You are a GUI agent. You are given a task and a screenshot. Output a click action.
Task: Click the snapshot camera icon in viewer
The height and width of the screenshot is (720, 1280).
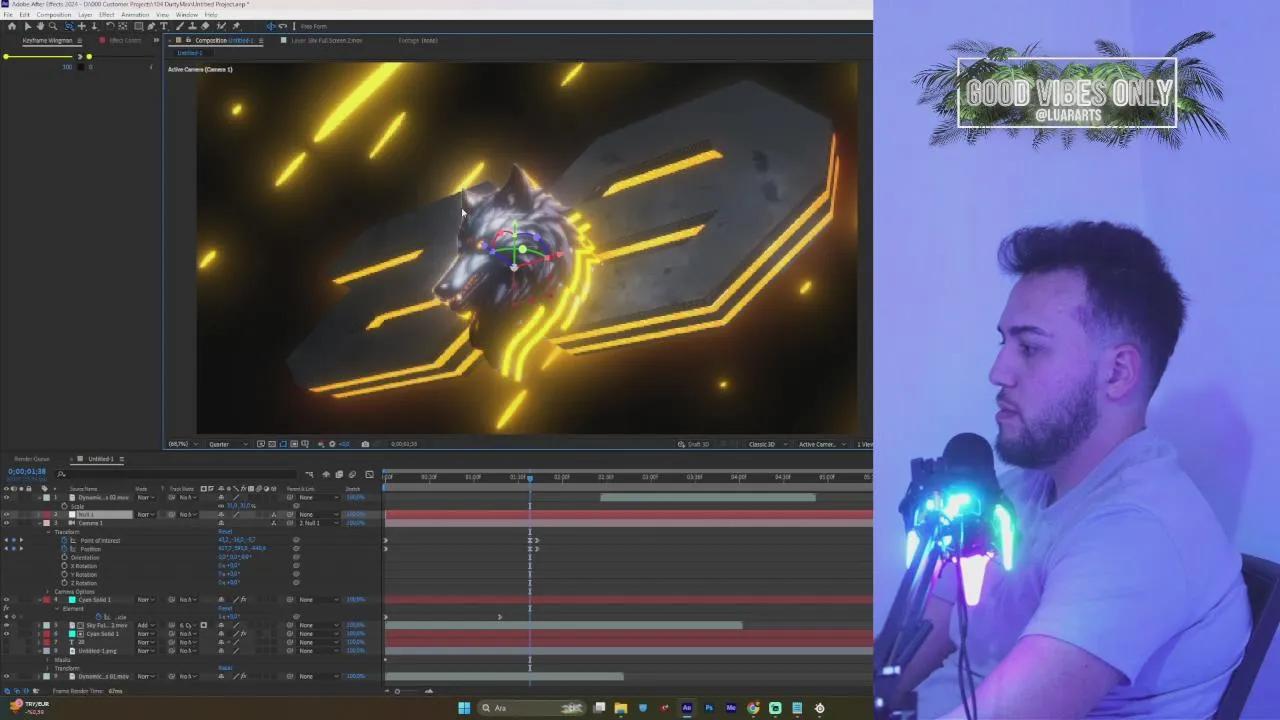pyautogui.click(x=365, y=444)
